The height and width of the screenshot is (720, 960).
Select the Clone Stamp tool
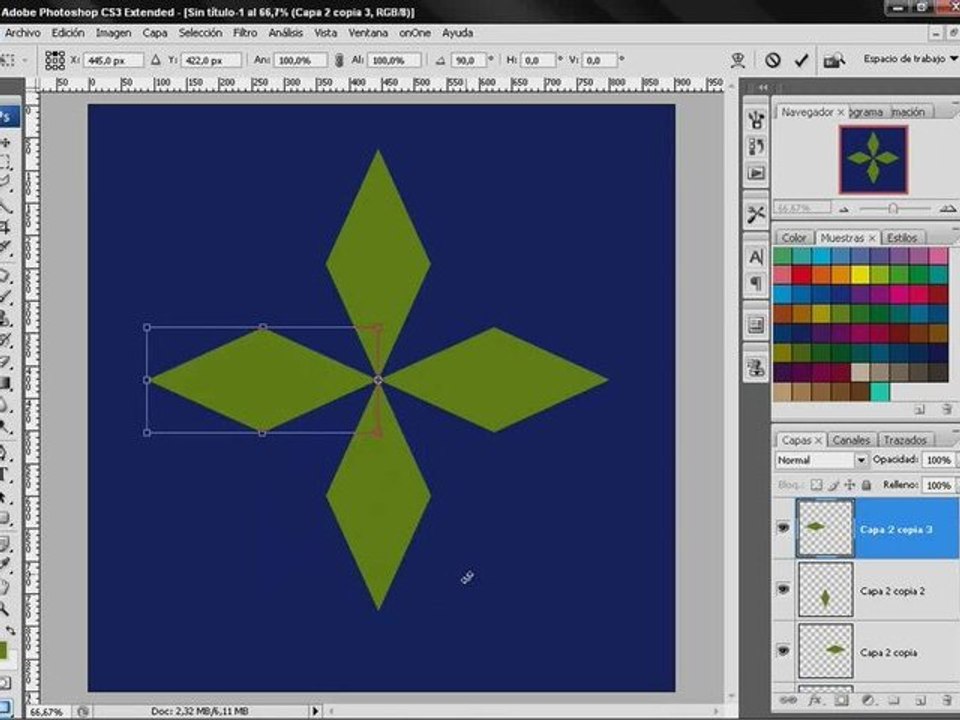tap(6, 318)
